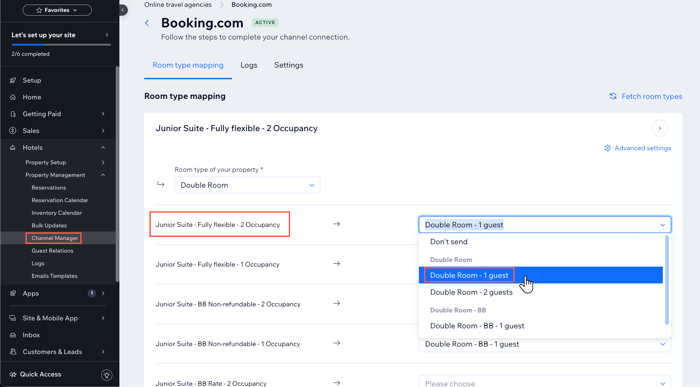
Task: Click the Apps notification badge
Action: [92, 293]
